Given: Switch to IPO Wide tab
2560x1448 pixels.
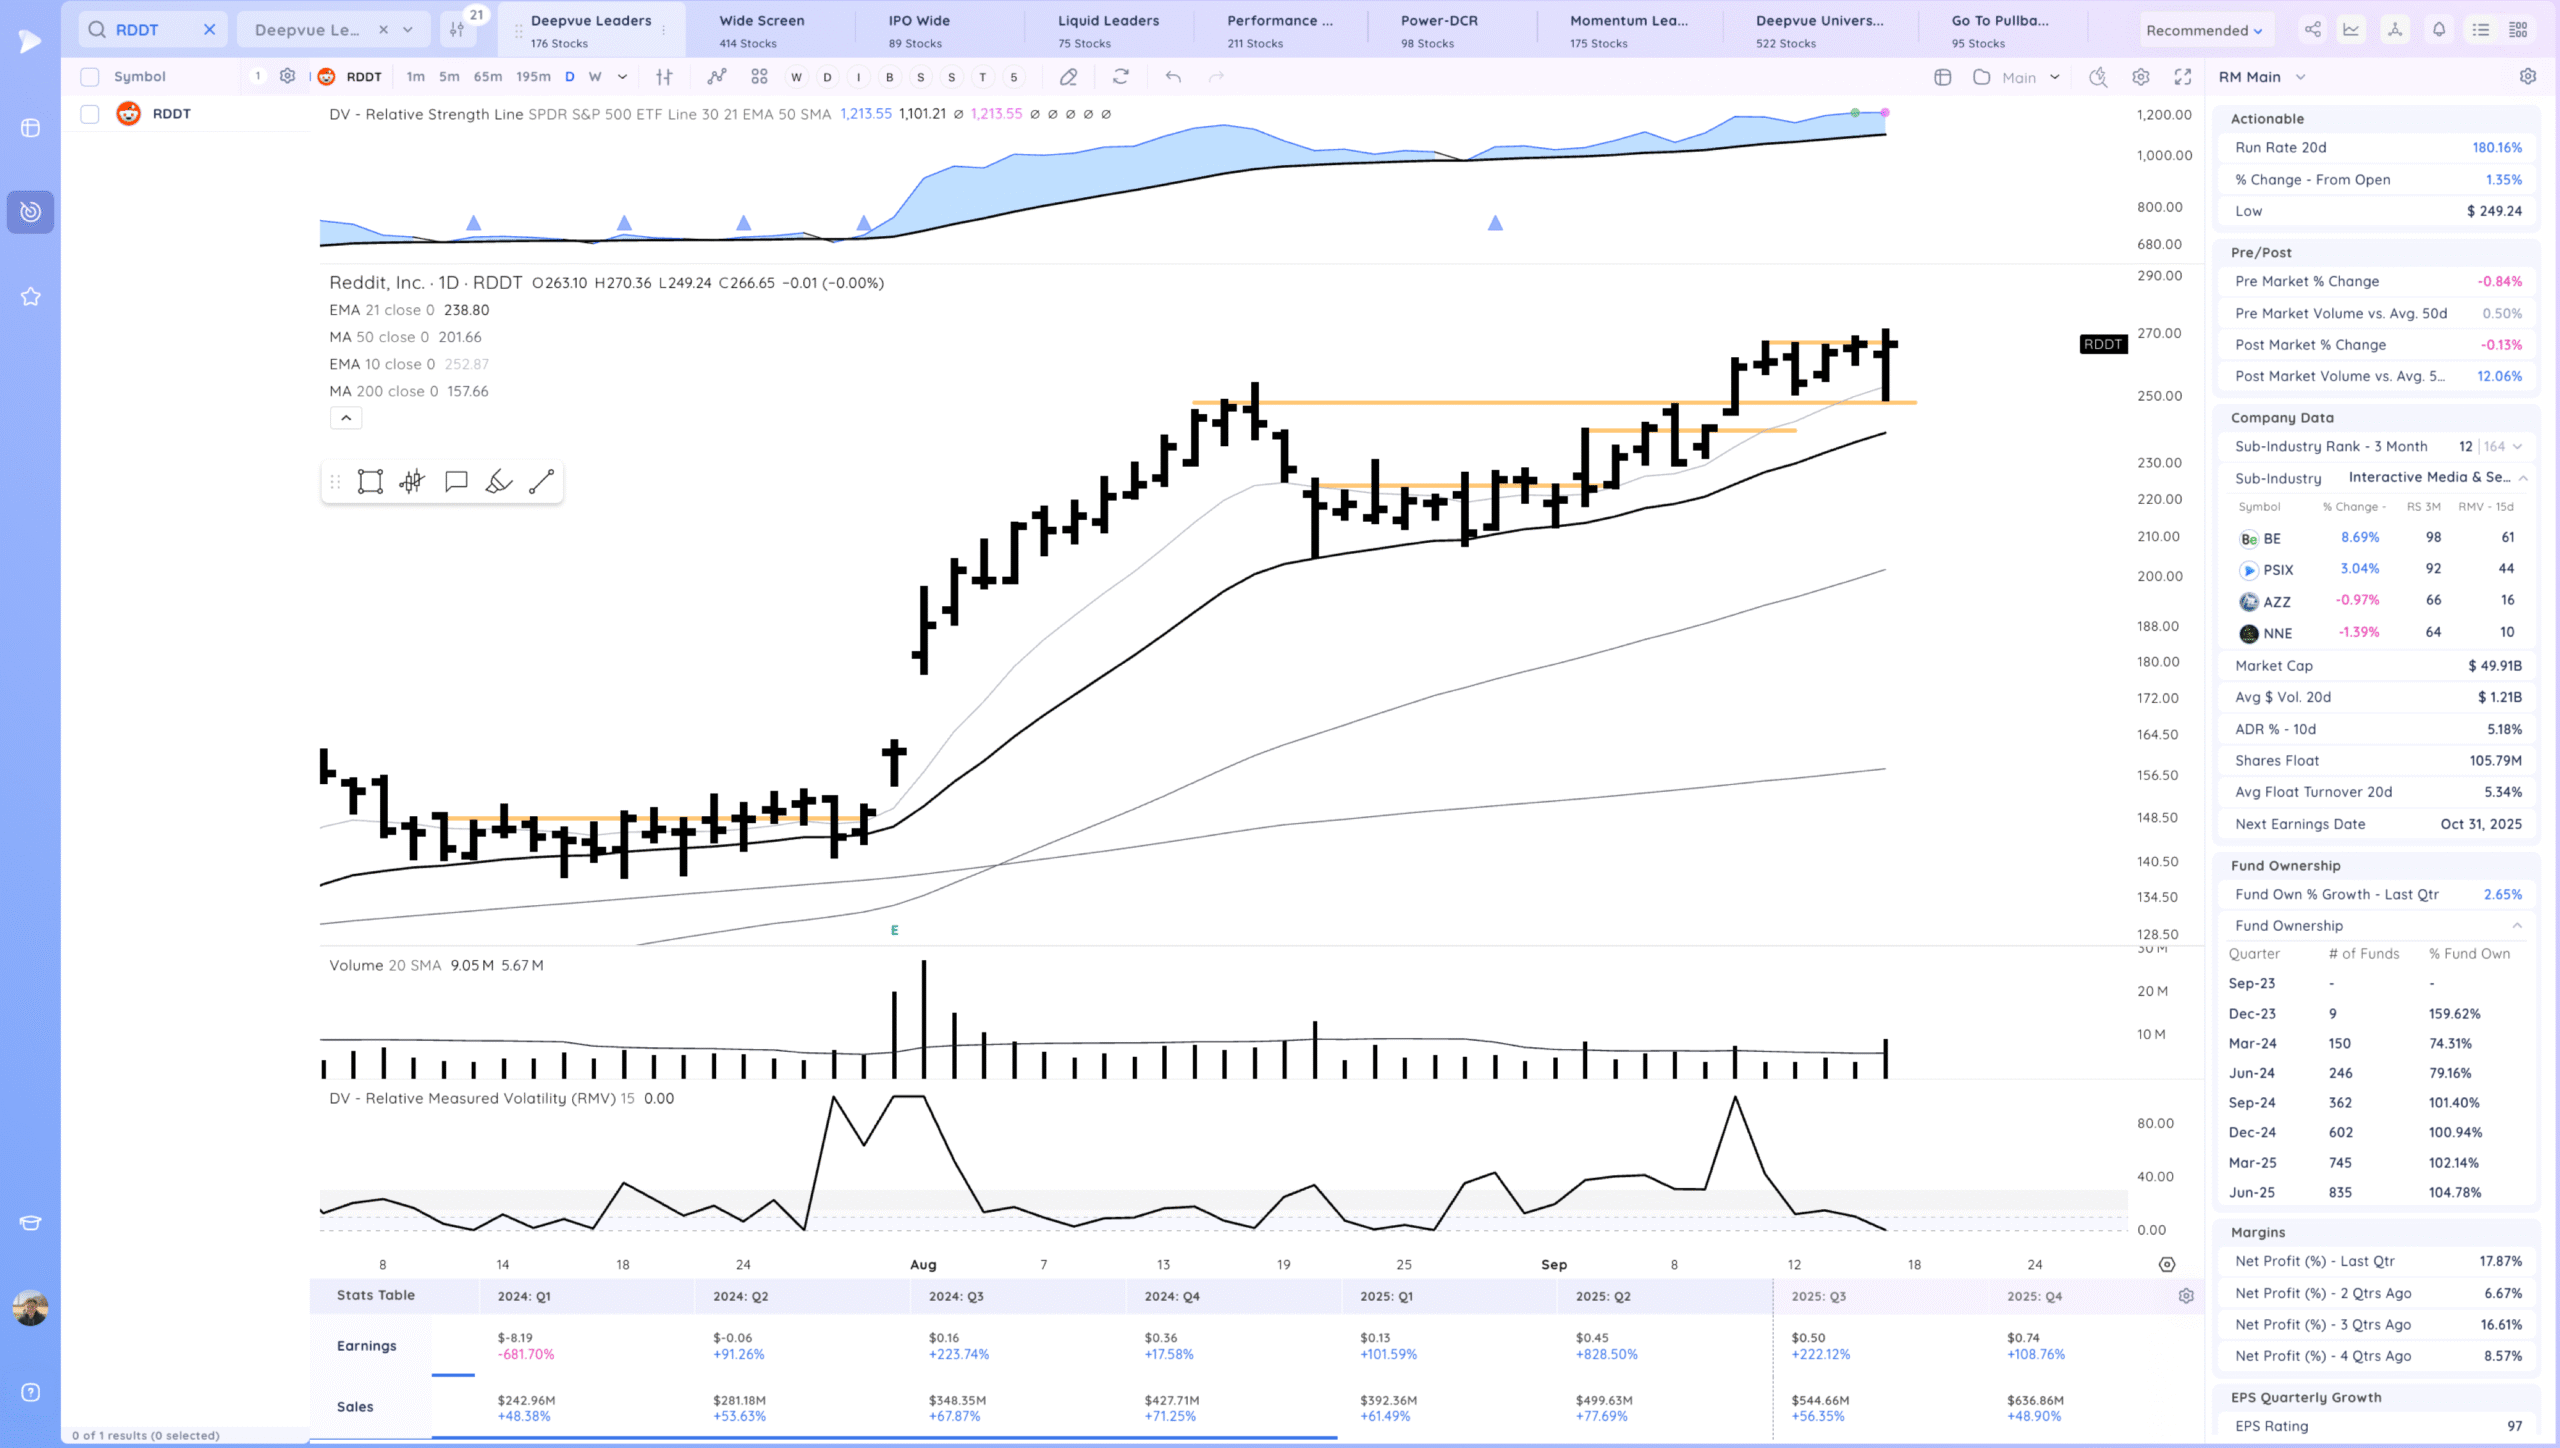Looking at the screenshot, I should (x=919, y=30).
